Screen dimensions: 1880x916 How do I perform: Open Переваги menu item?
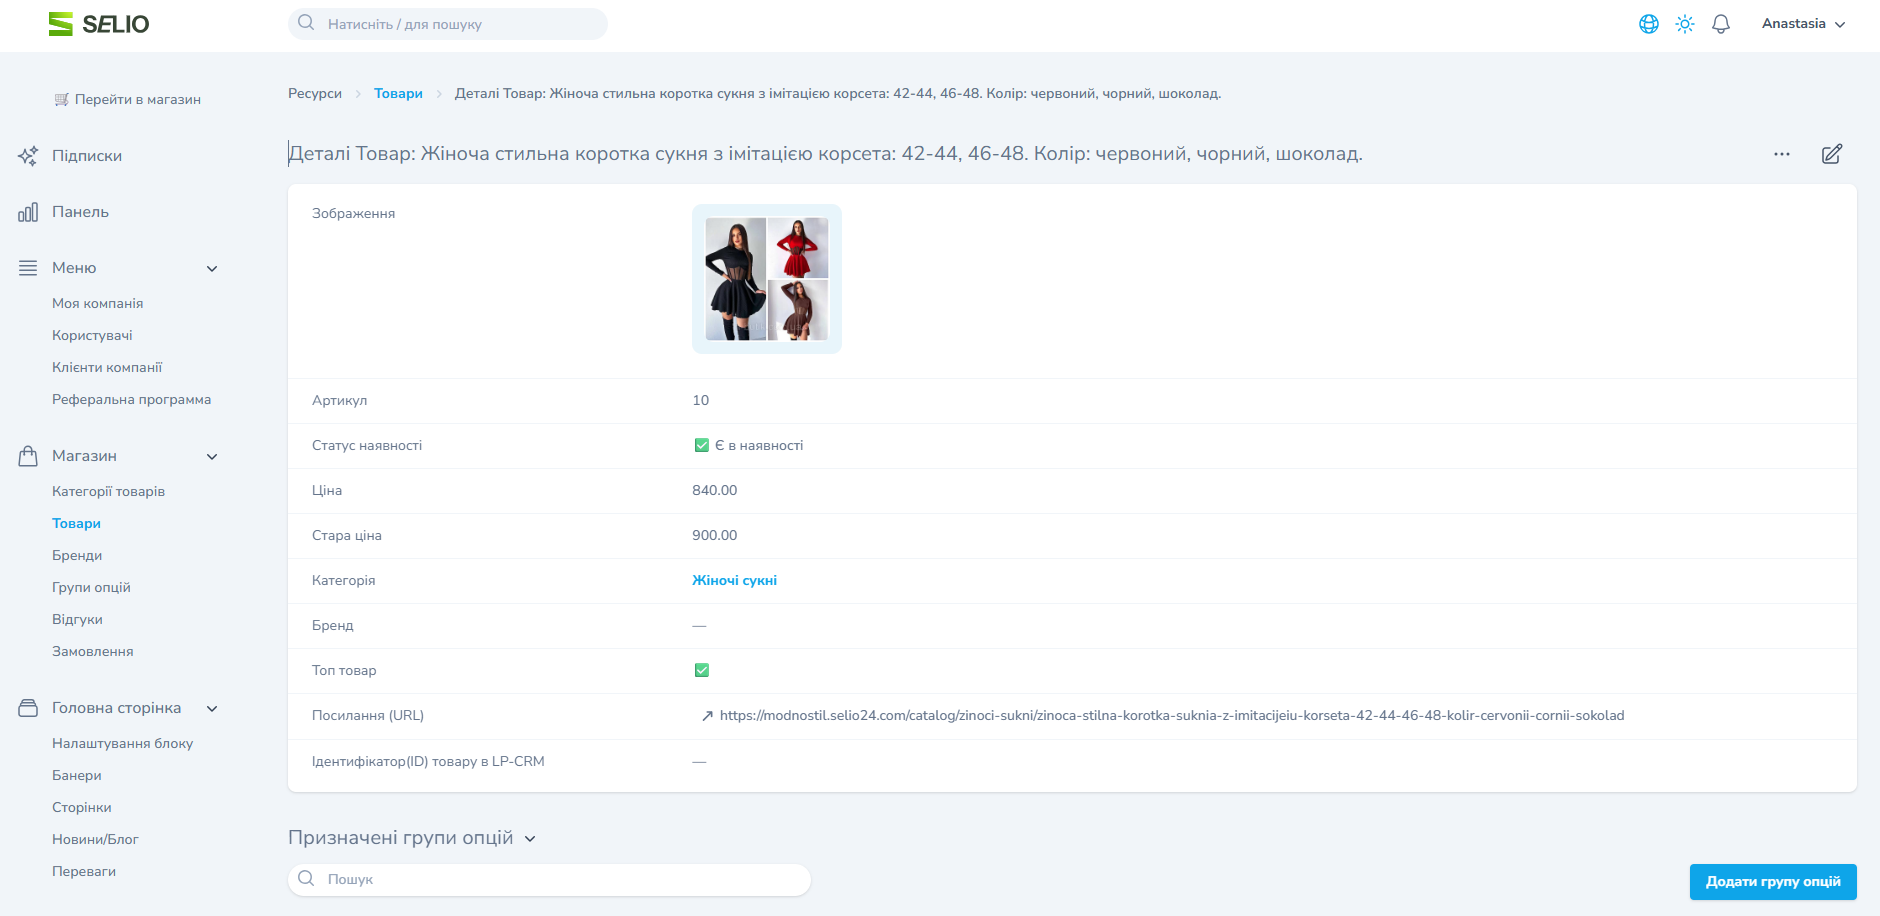pos(84,871)
